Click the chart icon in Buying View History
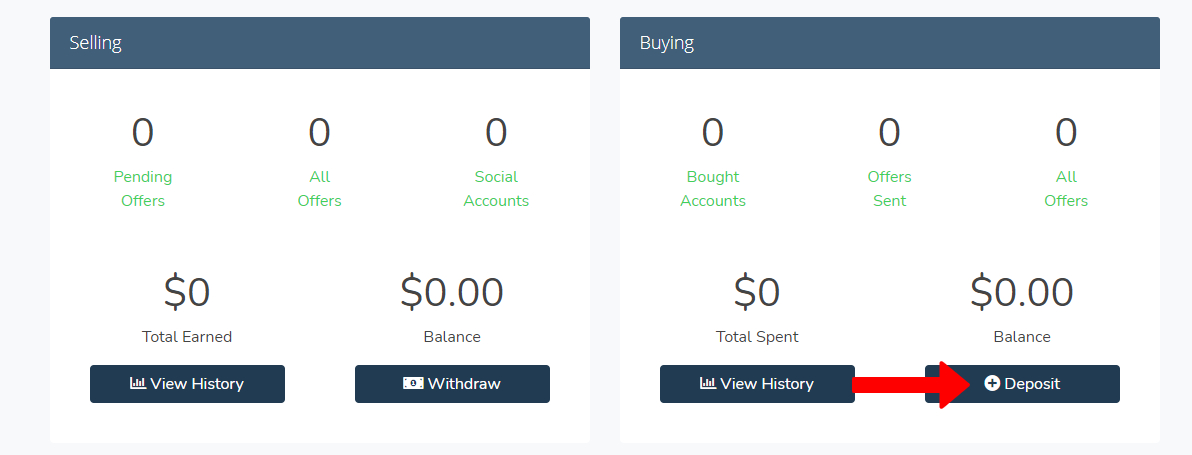Viewport: 1192px width, 455px height. pos(708,384)
